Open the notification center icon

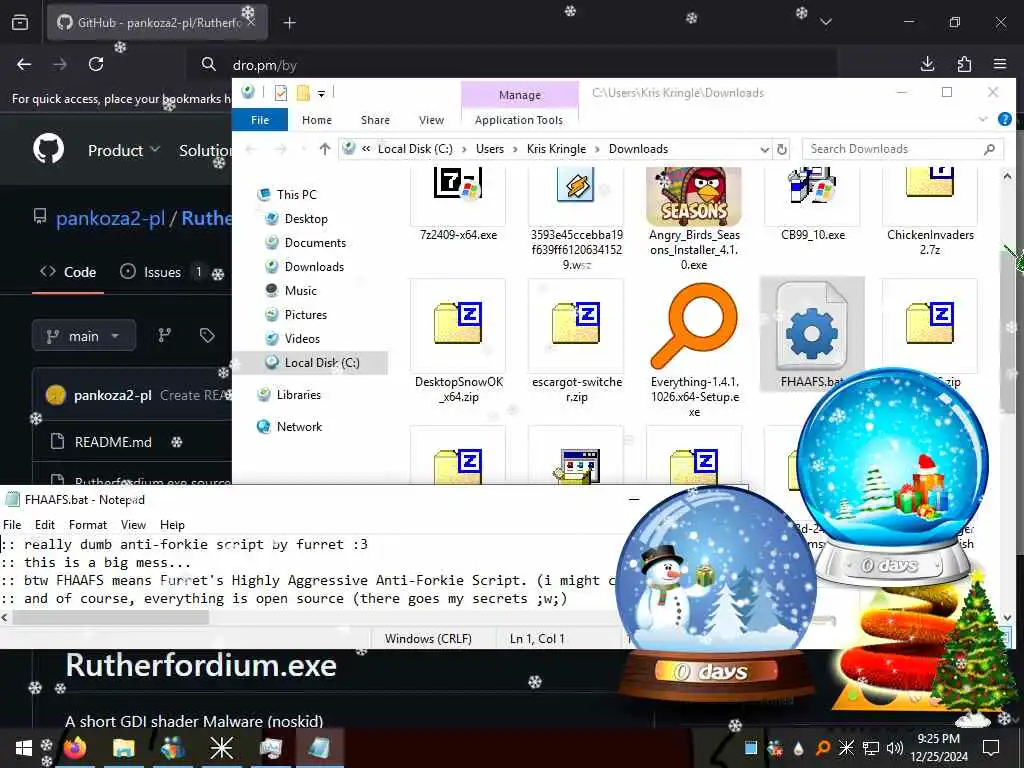tap(991, 748)
